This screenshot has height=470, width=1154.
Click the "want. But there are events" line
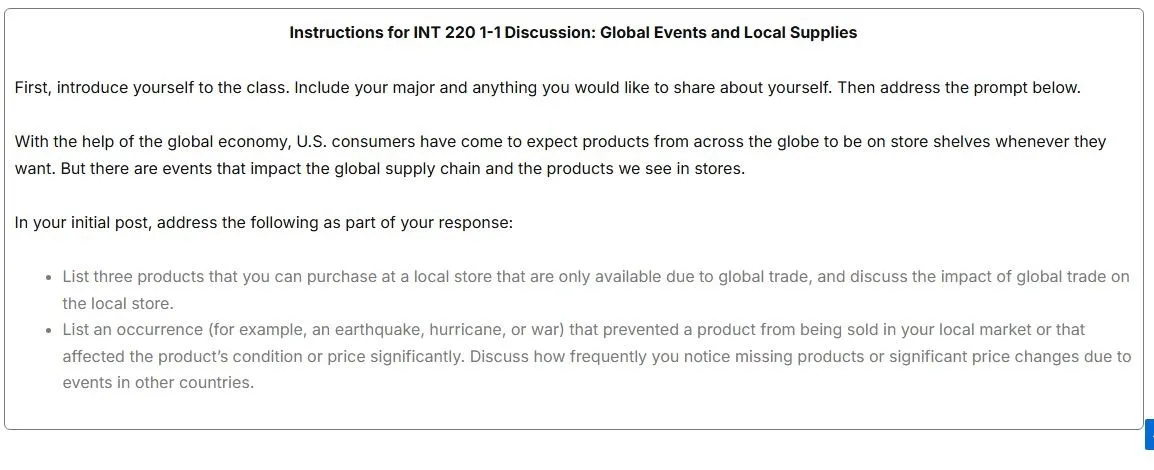point(380,168)
